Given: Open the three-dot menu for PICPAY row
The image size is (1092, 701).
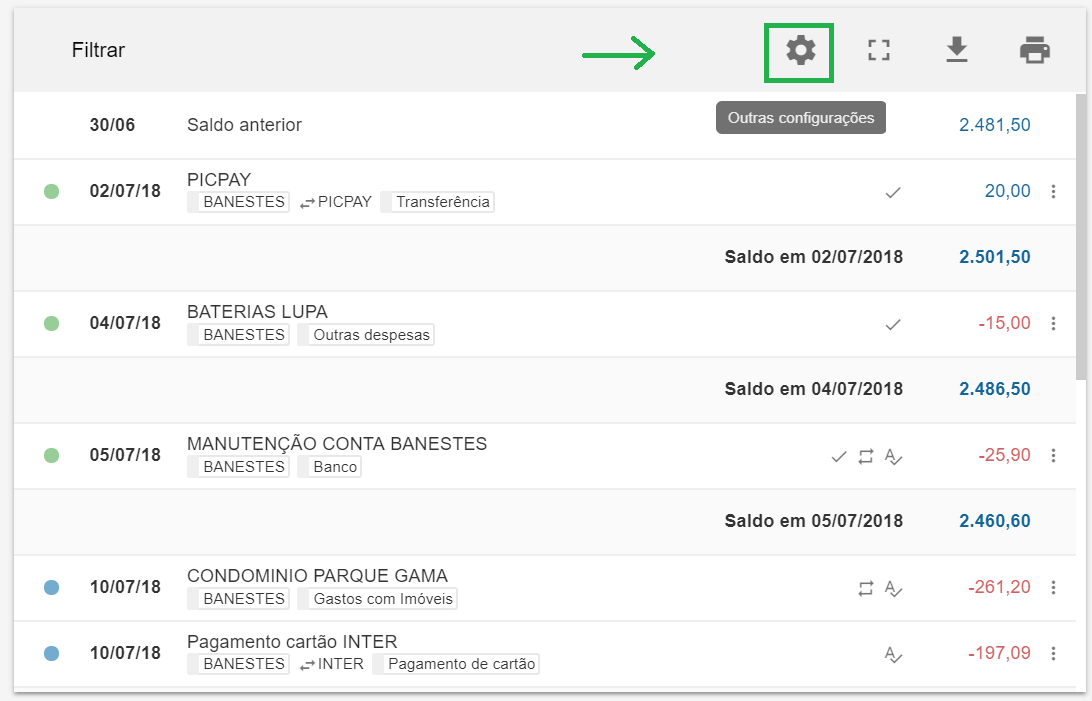Looking at the screenshot, I should 1053,192.
